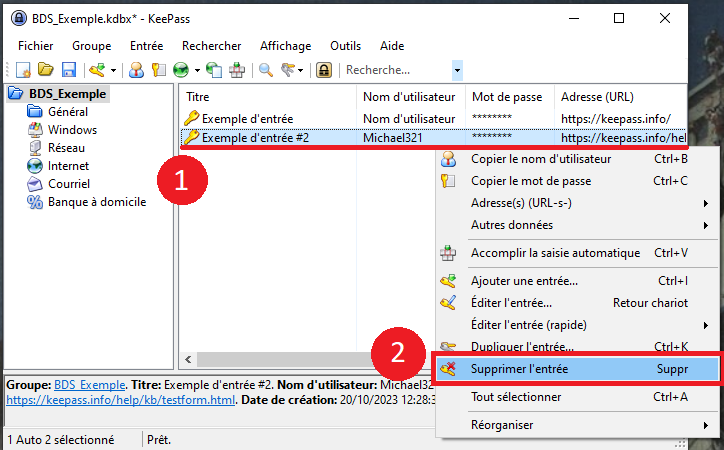Screen dimensions: 724x450
Task: Select the Exemple d'entrée #2 row
Action: 433,138
